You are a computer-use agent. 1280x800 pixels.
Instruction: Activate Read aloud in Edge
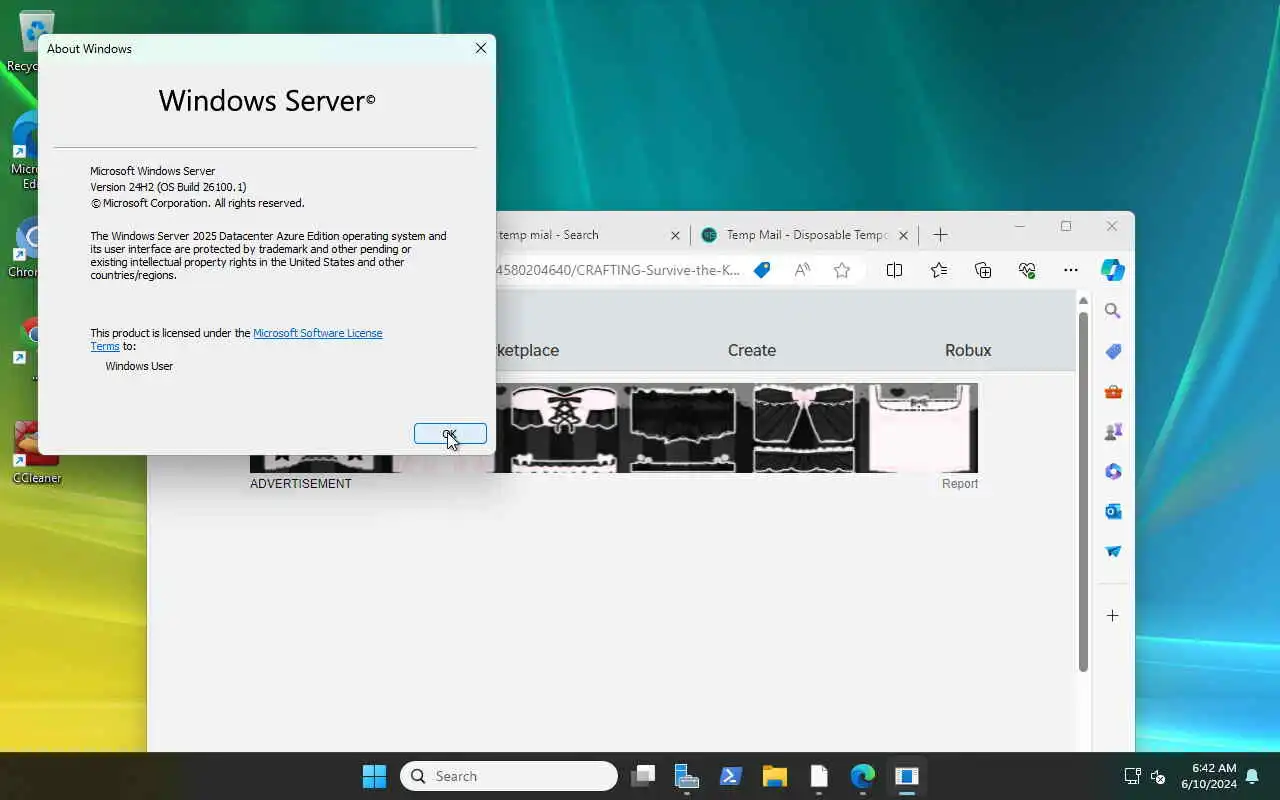click(x=802, y=270)
